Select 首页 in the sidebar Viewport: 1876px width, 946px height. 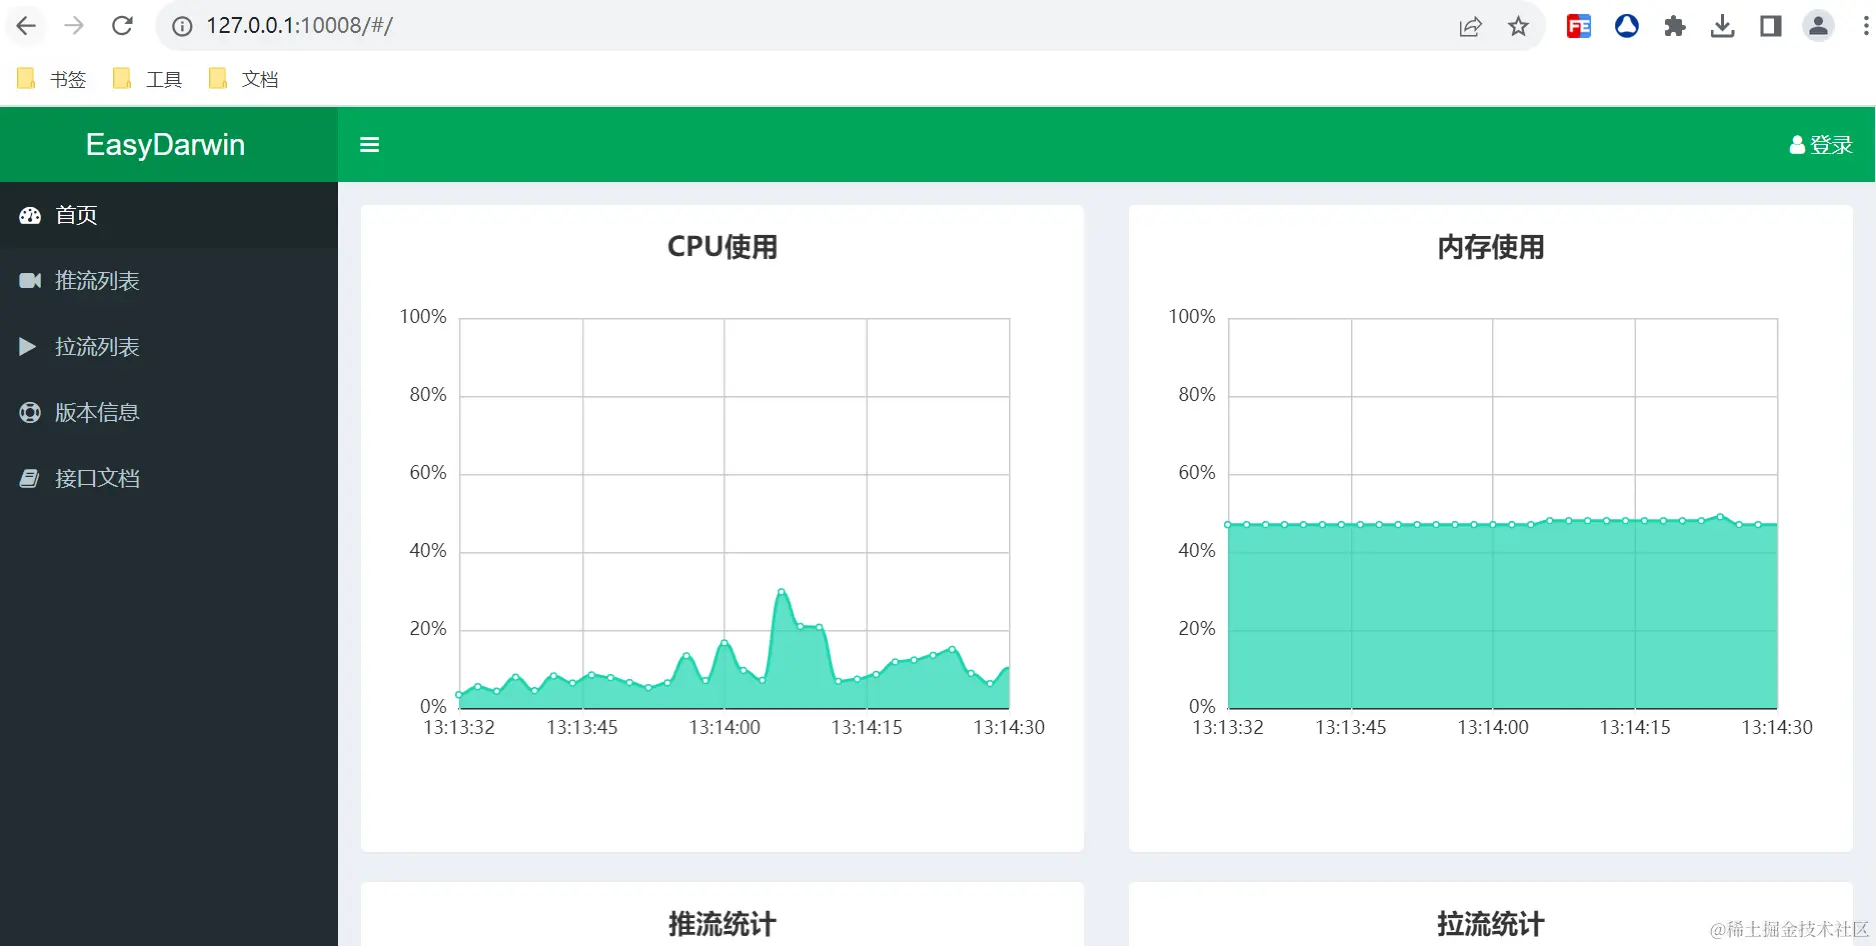click(x=169, y=215)
